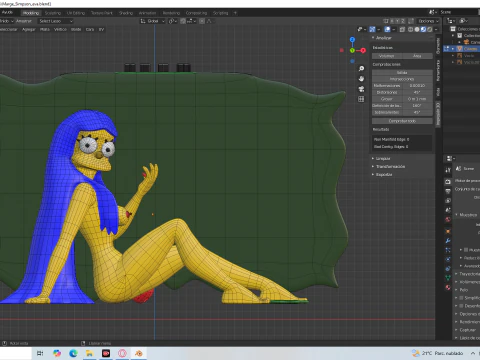Toggle proportional editing in header

202,21
